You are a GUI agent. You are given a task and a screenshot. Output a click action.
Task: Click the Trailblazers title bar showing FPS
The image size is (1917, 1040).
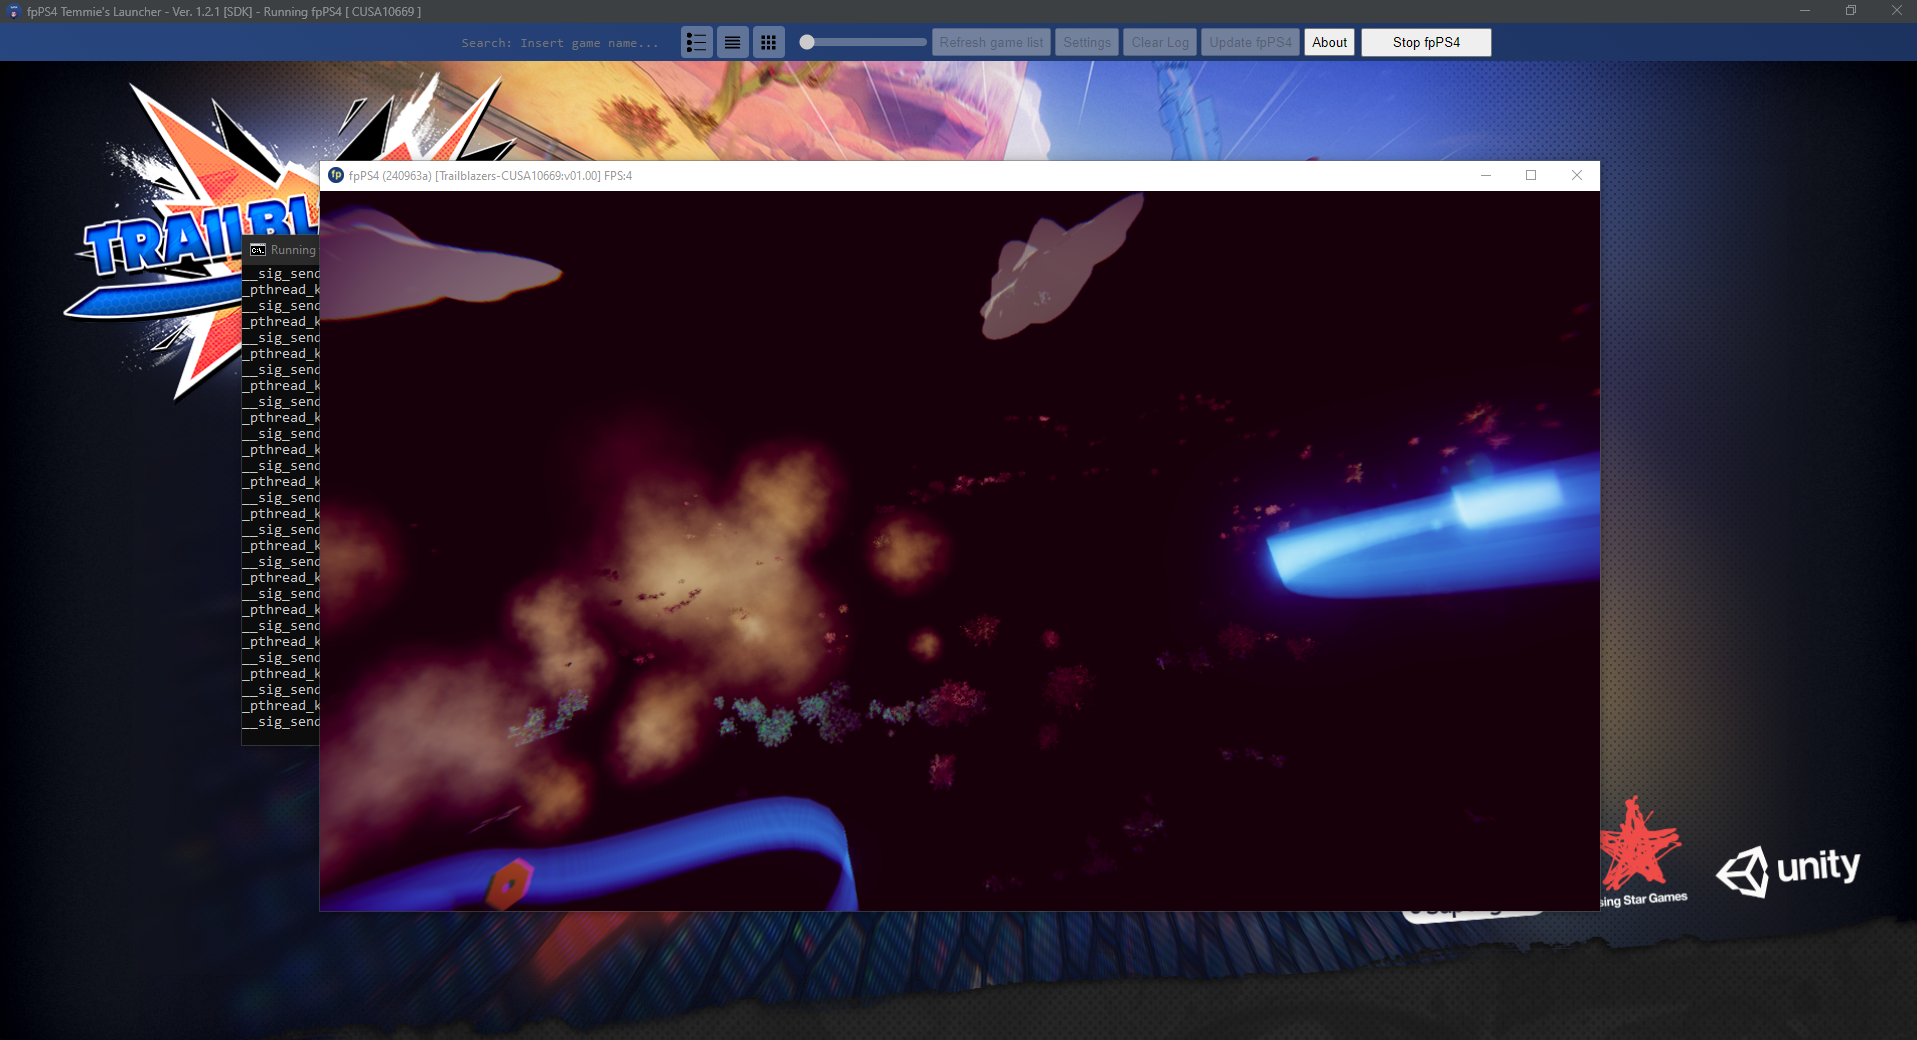[489, 175]
